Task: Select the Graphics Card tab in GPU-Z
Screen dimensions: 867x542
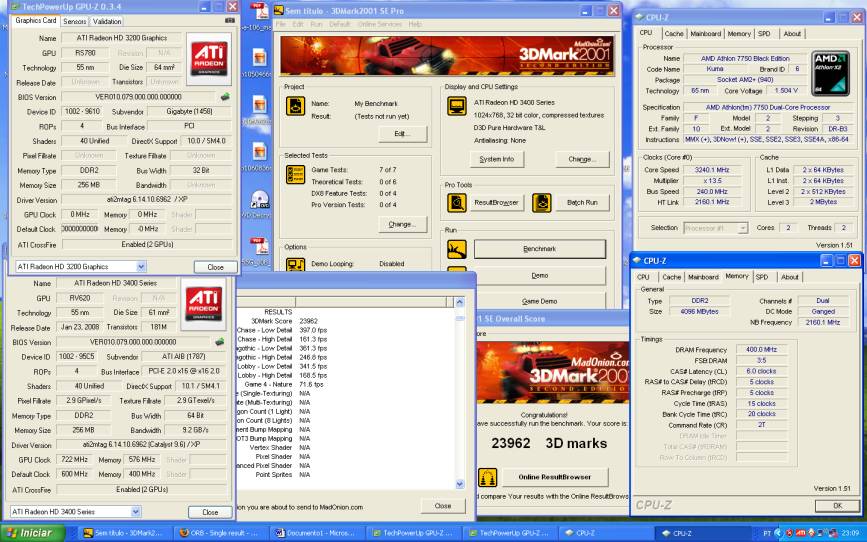Action: tap(35, 20)
